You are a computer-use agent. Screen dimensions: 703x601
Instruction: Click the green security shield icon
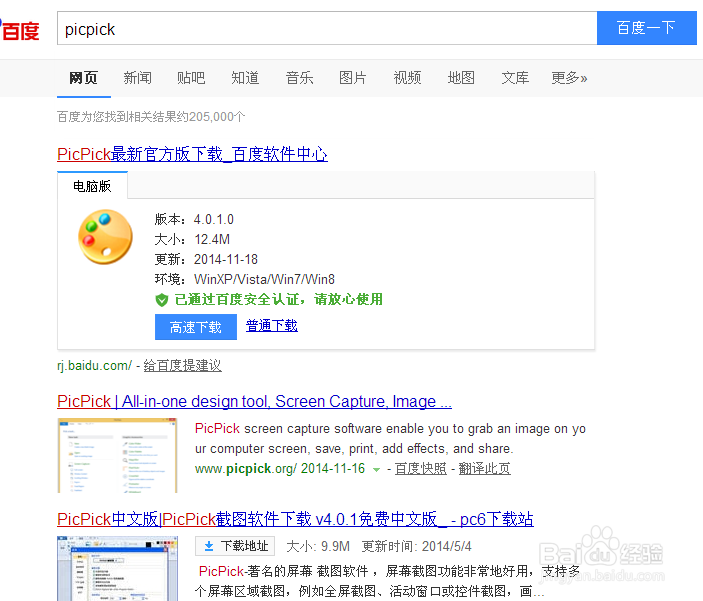point(161,300)
